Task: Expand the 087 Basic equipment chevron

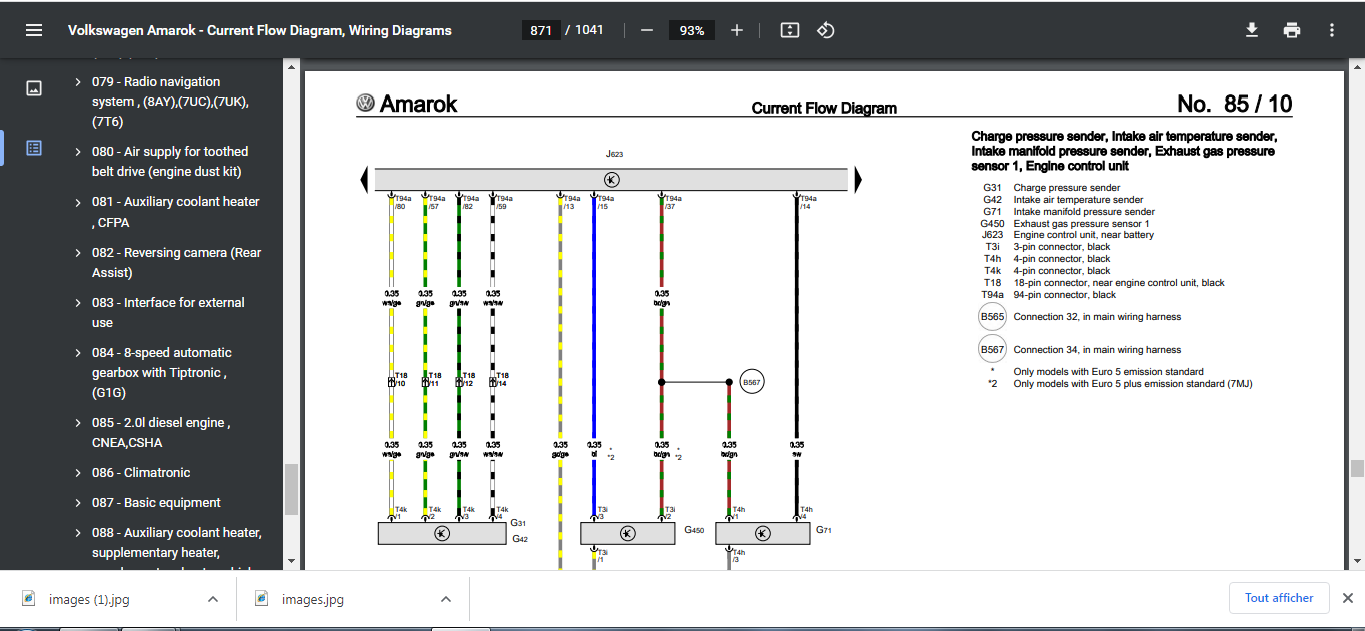Action: point(78,502)
